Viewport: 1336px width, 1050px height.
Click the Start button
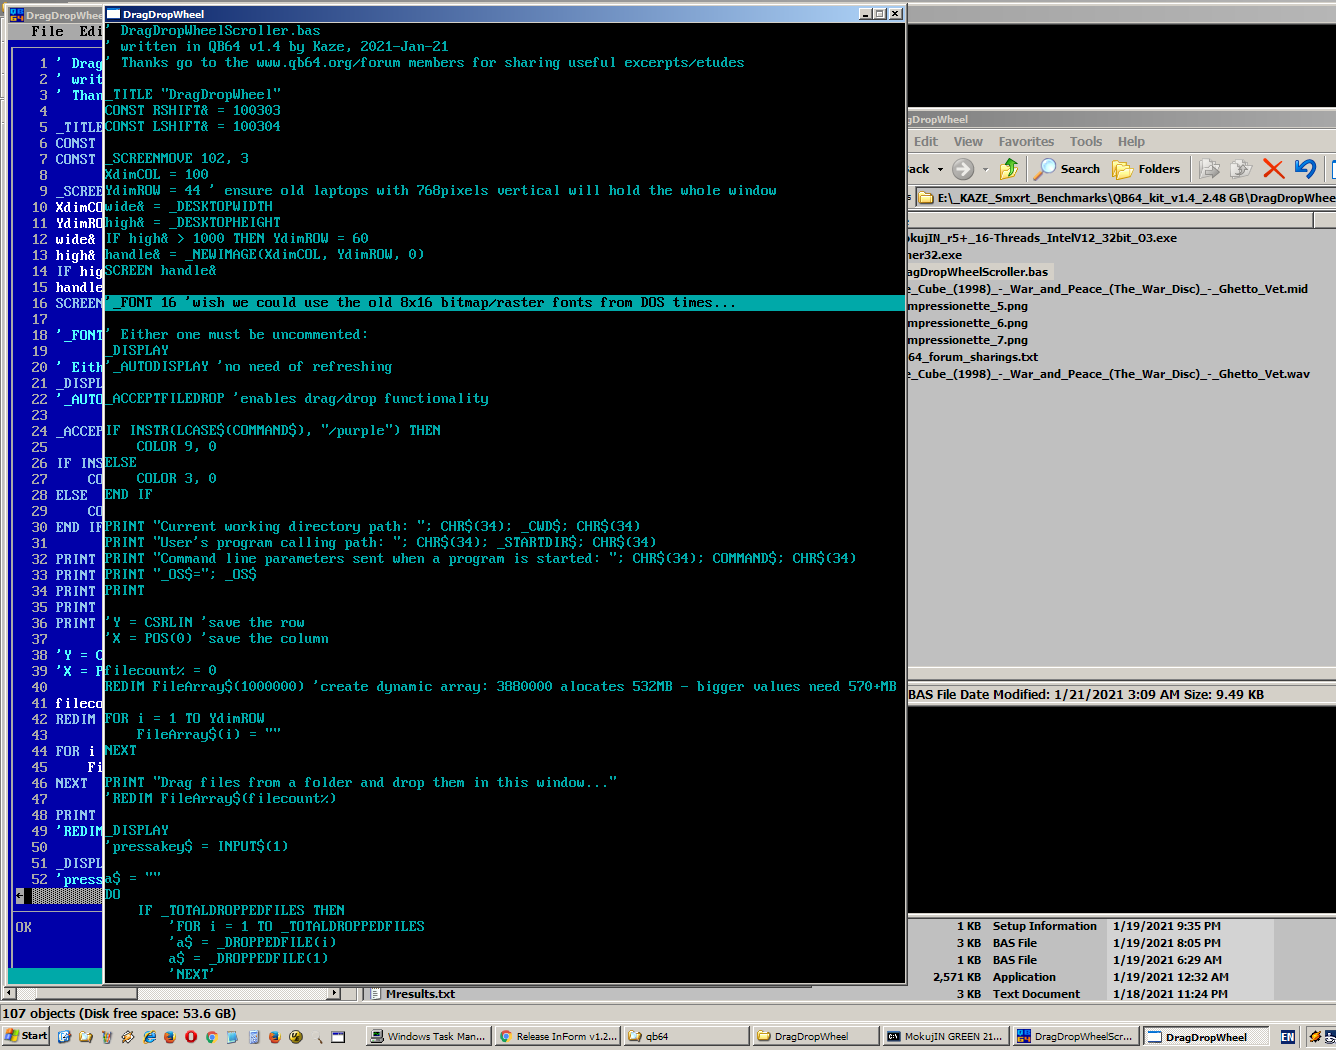tap(26, 1036)
